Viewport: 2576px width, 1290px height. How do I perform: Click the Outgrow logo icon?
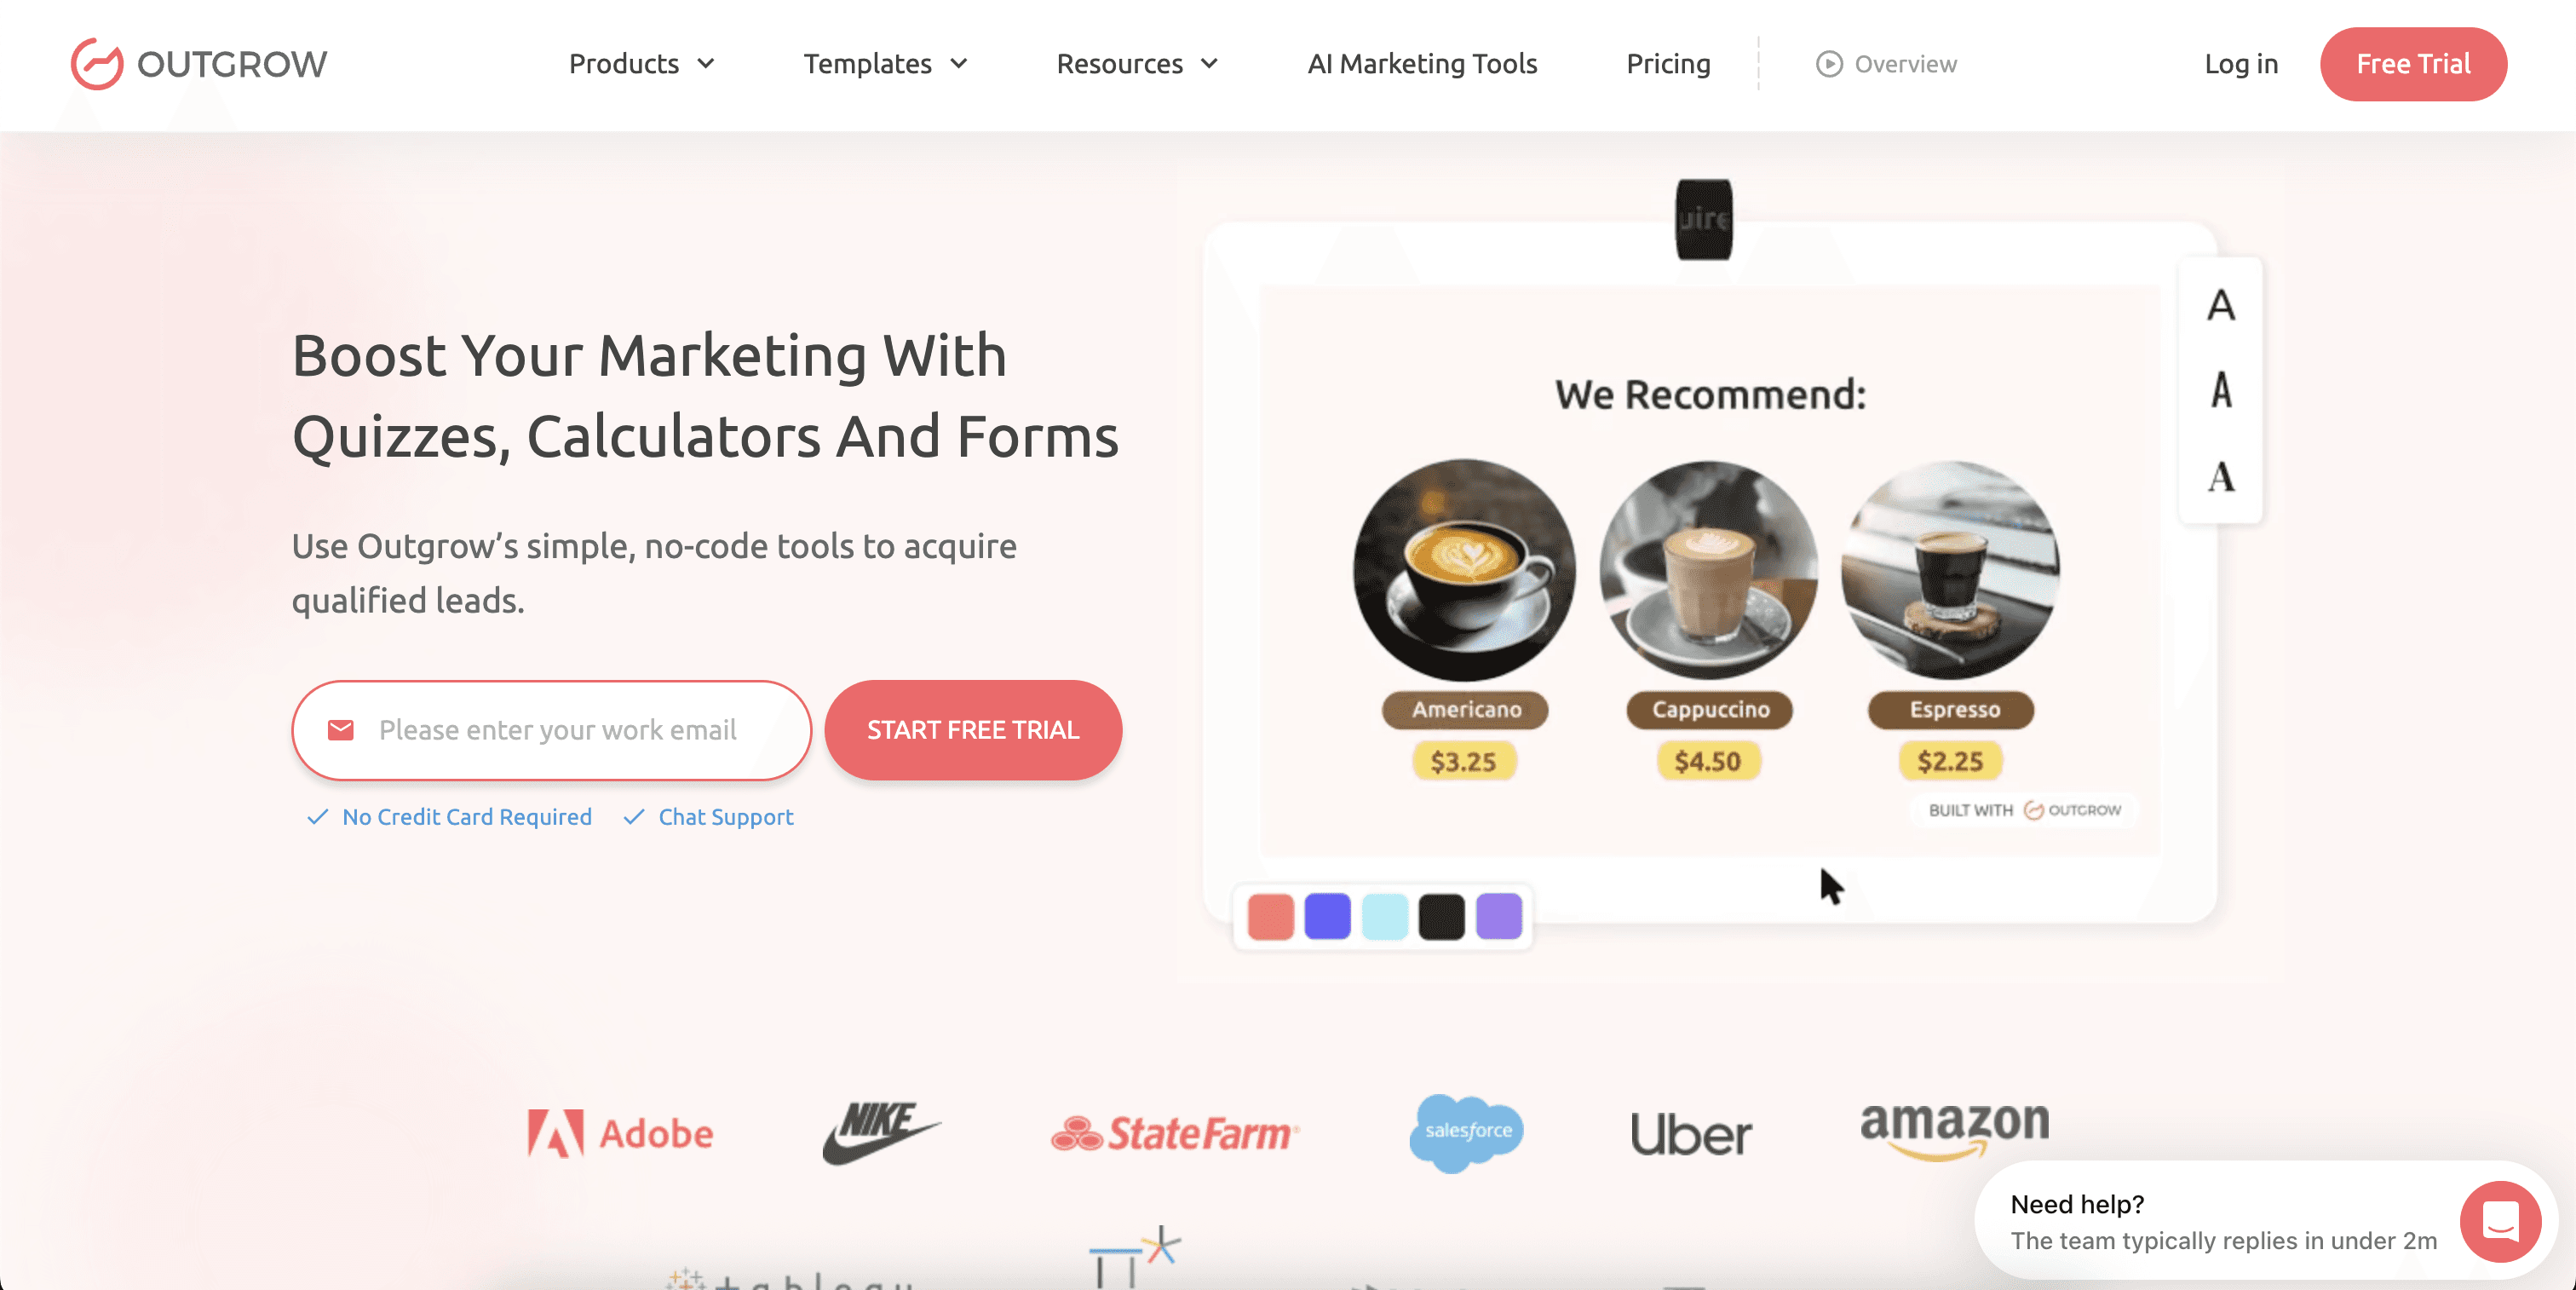click(97, 64)
